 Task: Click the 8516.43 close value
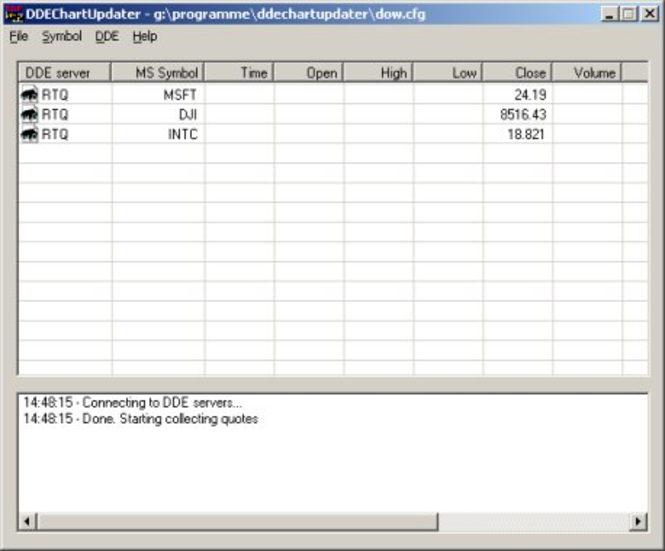coord(523,115)
